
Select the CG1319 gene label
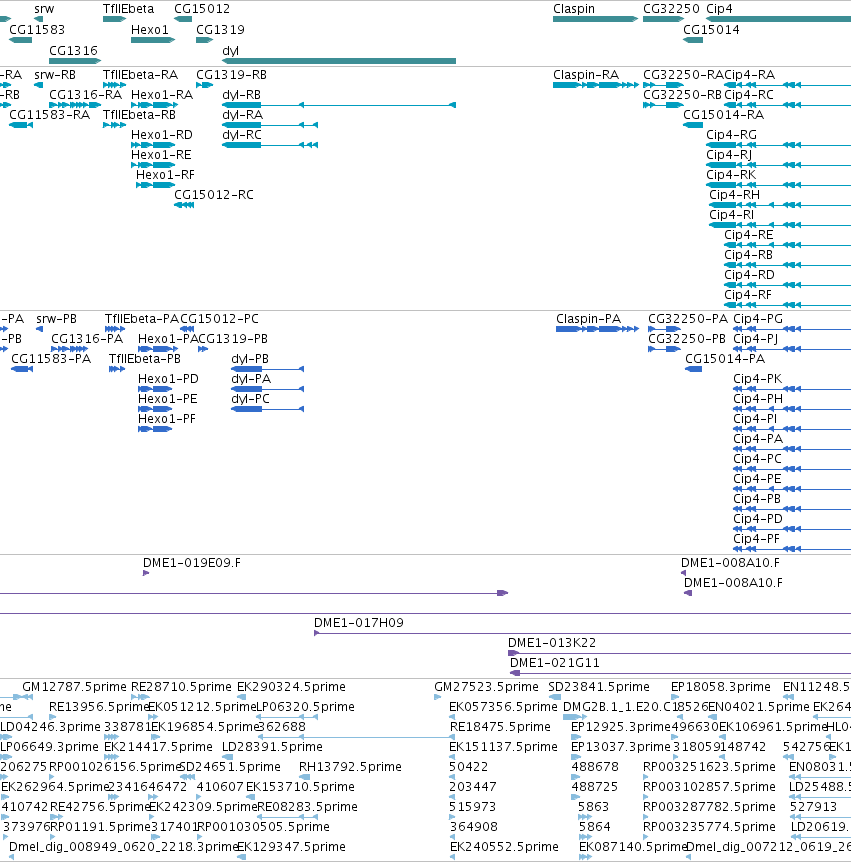pos(220,30)
